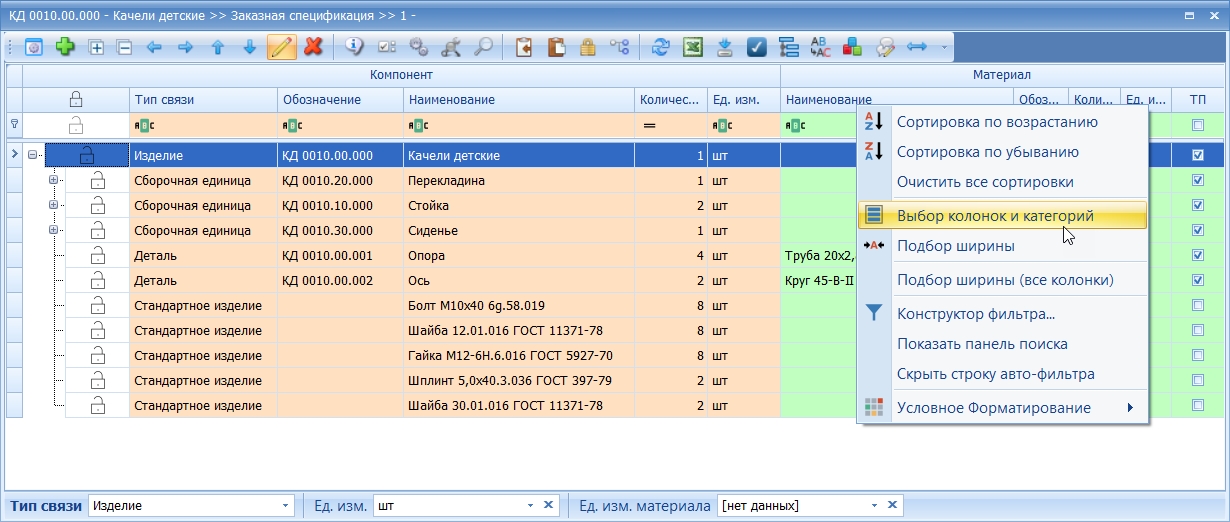1230x522 pixels.
Task: Toggle the pencil edit mode icon
Action: [x=282, y=47]
